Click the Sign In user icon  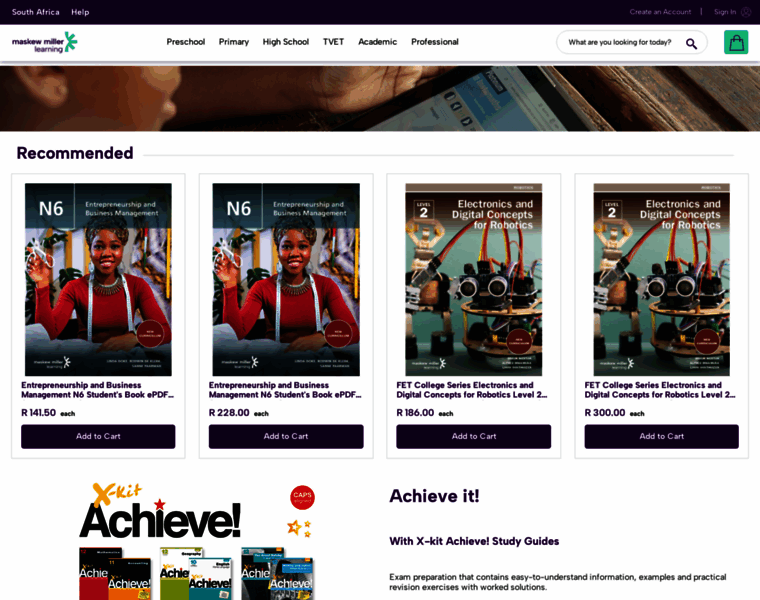coord(746,12)
